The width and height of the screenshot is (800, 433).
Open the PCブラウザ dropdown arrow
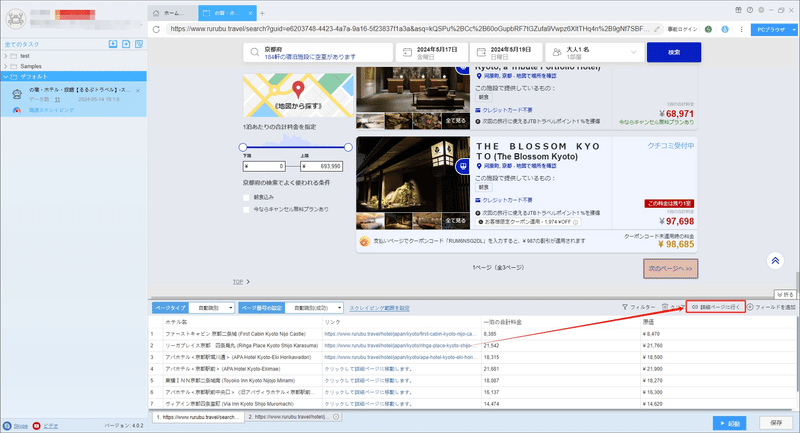[x=794, y=30]
